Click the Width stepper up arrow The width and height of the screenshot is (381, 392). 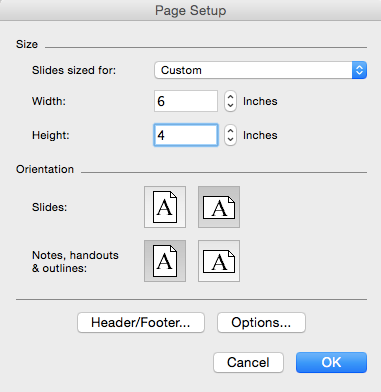pos(230,97)
